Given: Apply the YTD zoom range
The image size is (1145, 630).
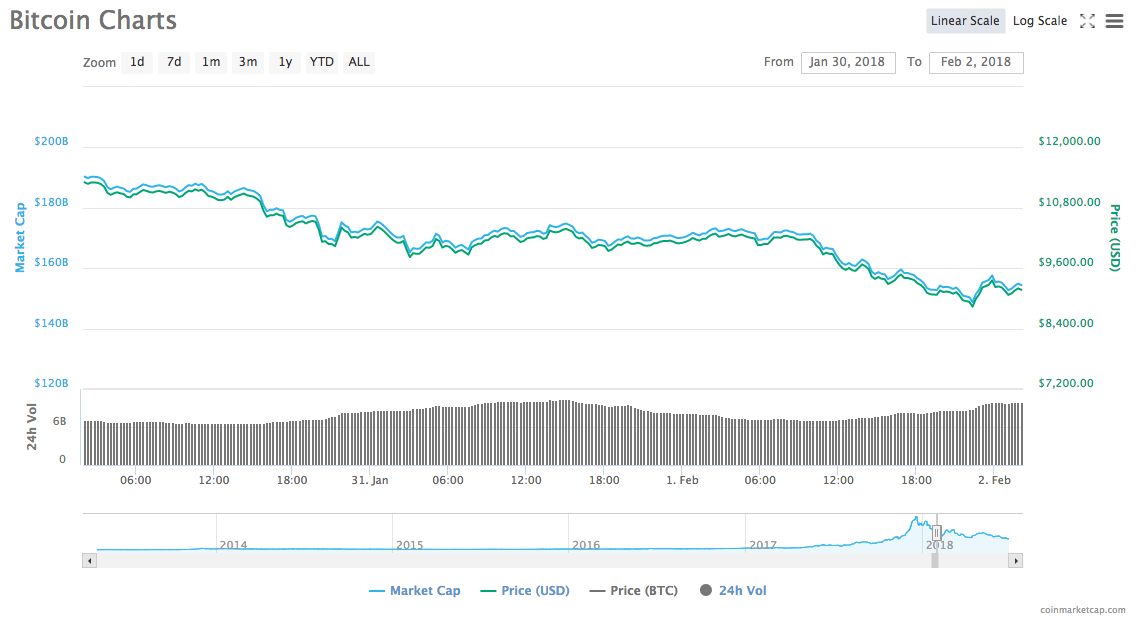Looking at the screenshot, I should tap(321, 62).
